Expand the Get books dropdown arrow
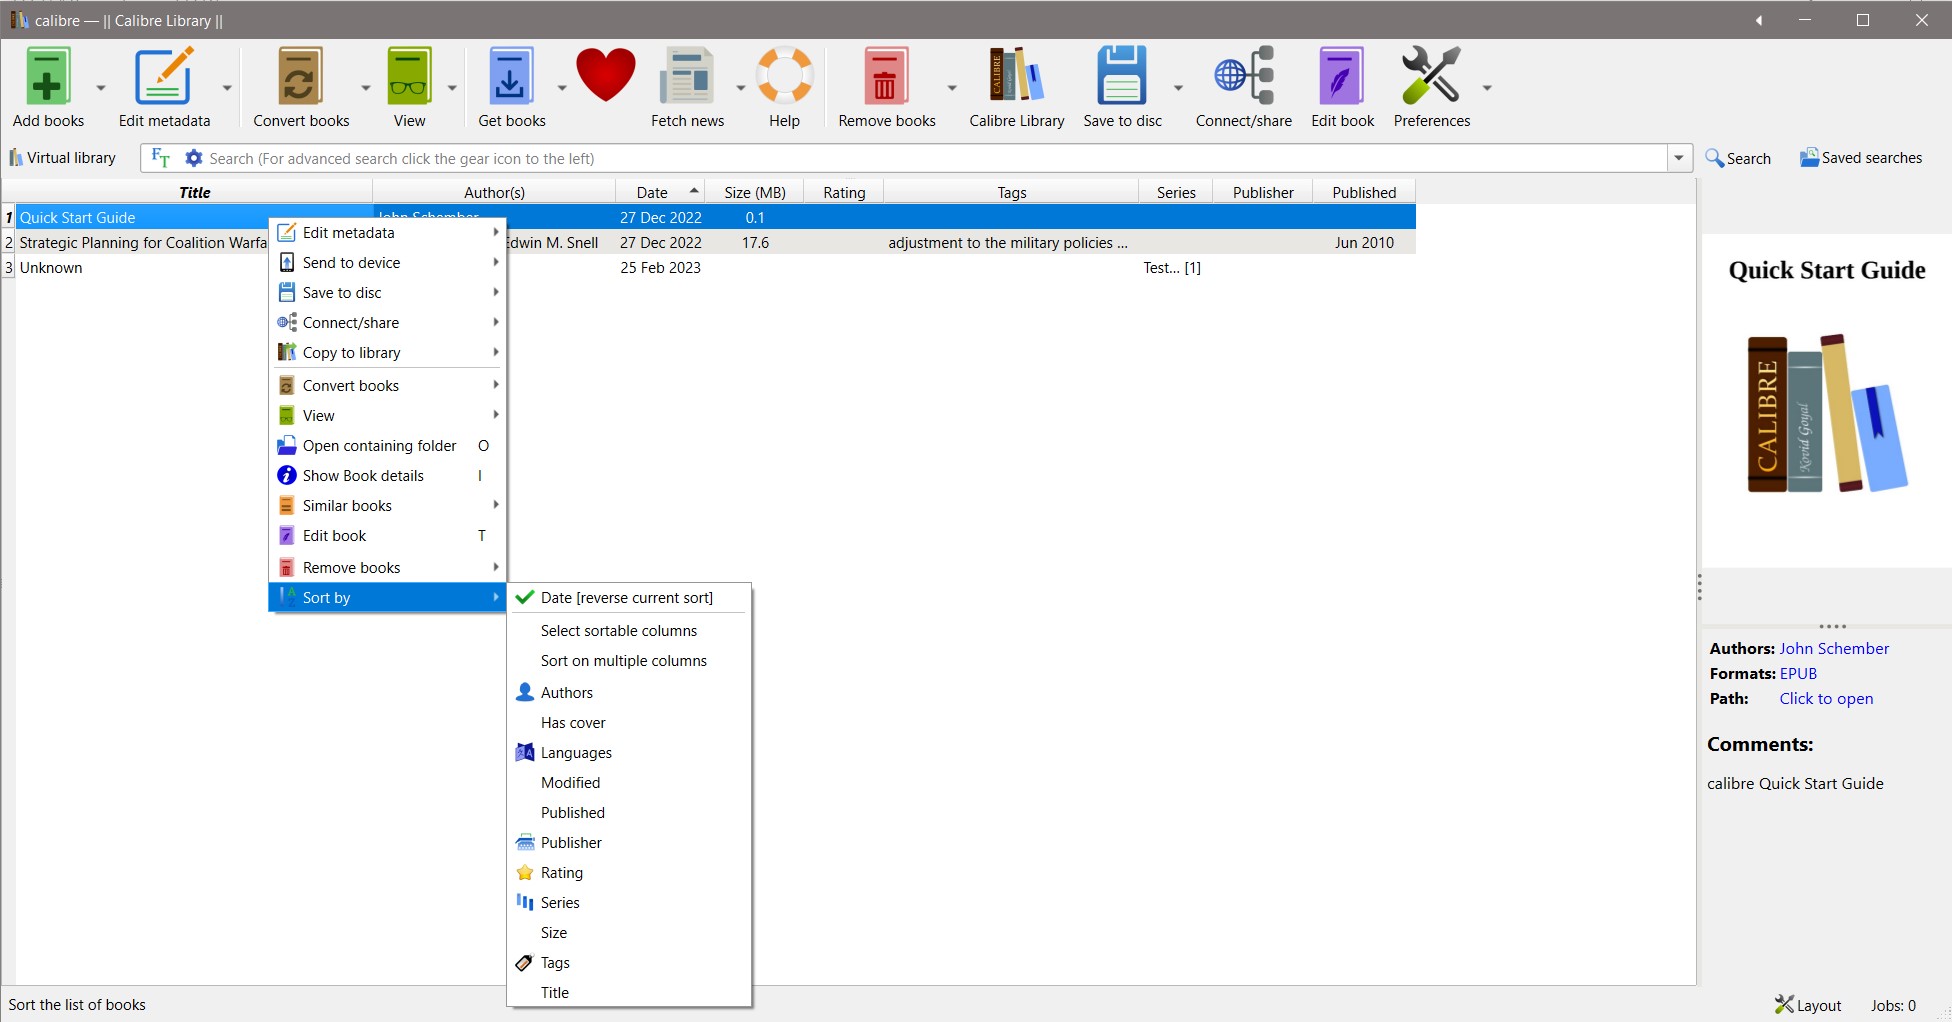 (561, 88)
